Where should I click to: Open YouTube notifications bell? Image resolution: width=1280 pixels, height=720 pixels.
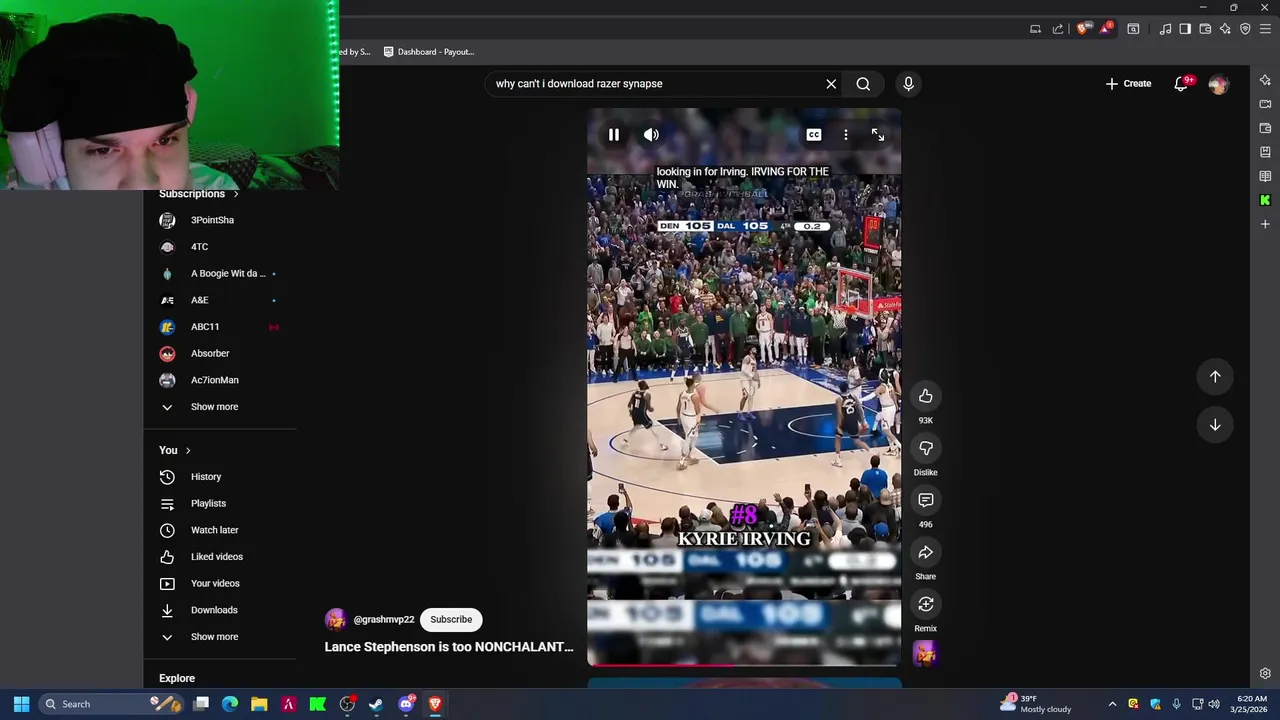point(1181,84)
